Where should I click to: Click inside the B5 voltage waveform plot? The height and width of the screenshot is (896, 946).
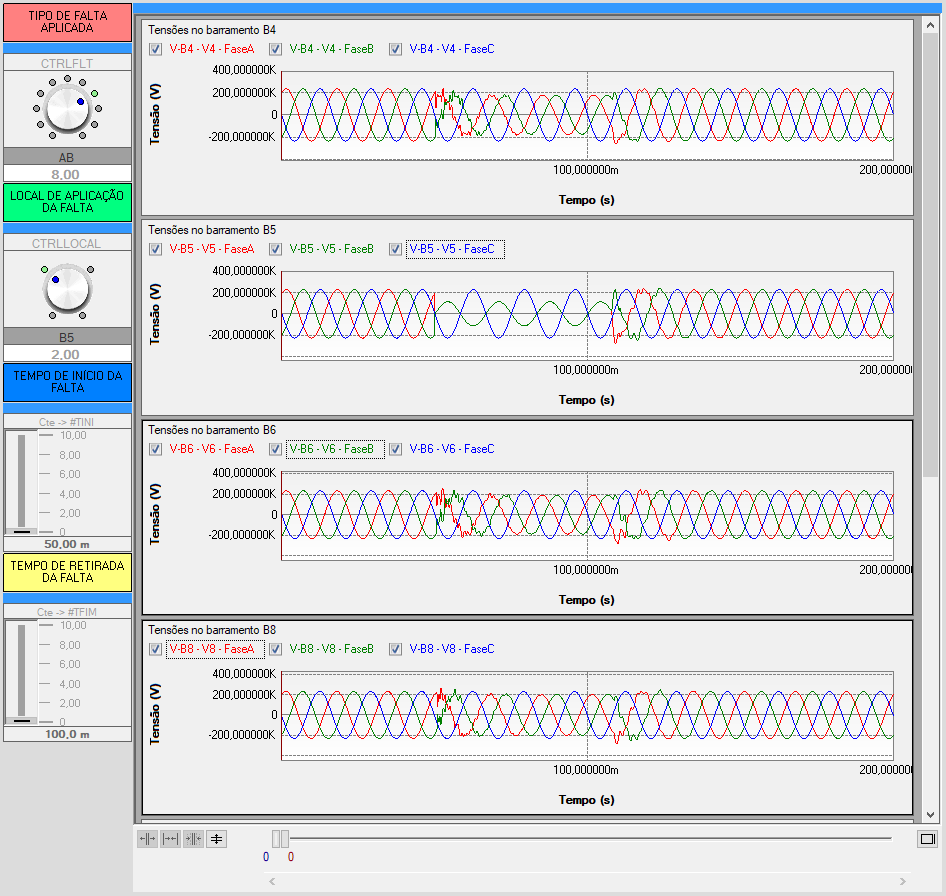[x=587, y=315]
